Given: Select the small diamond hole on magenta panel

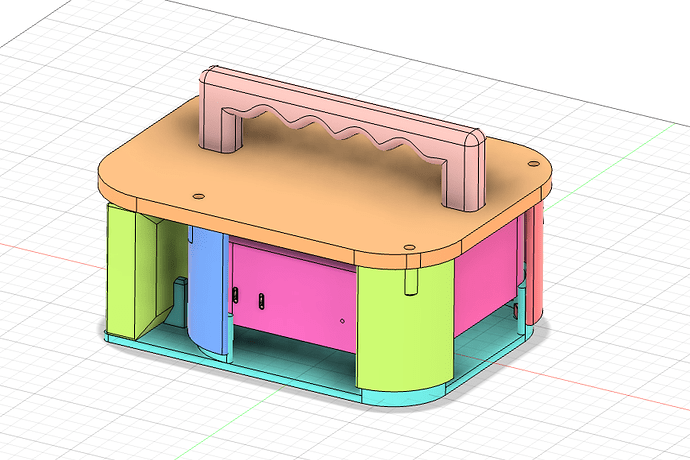Looking at the screenshot, I should pyautogui.click(x=342, y=321).
